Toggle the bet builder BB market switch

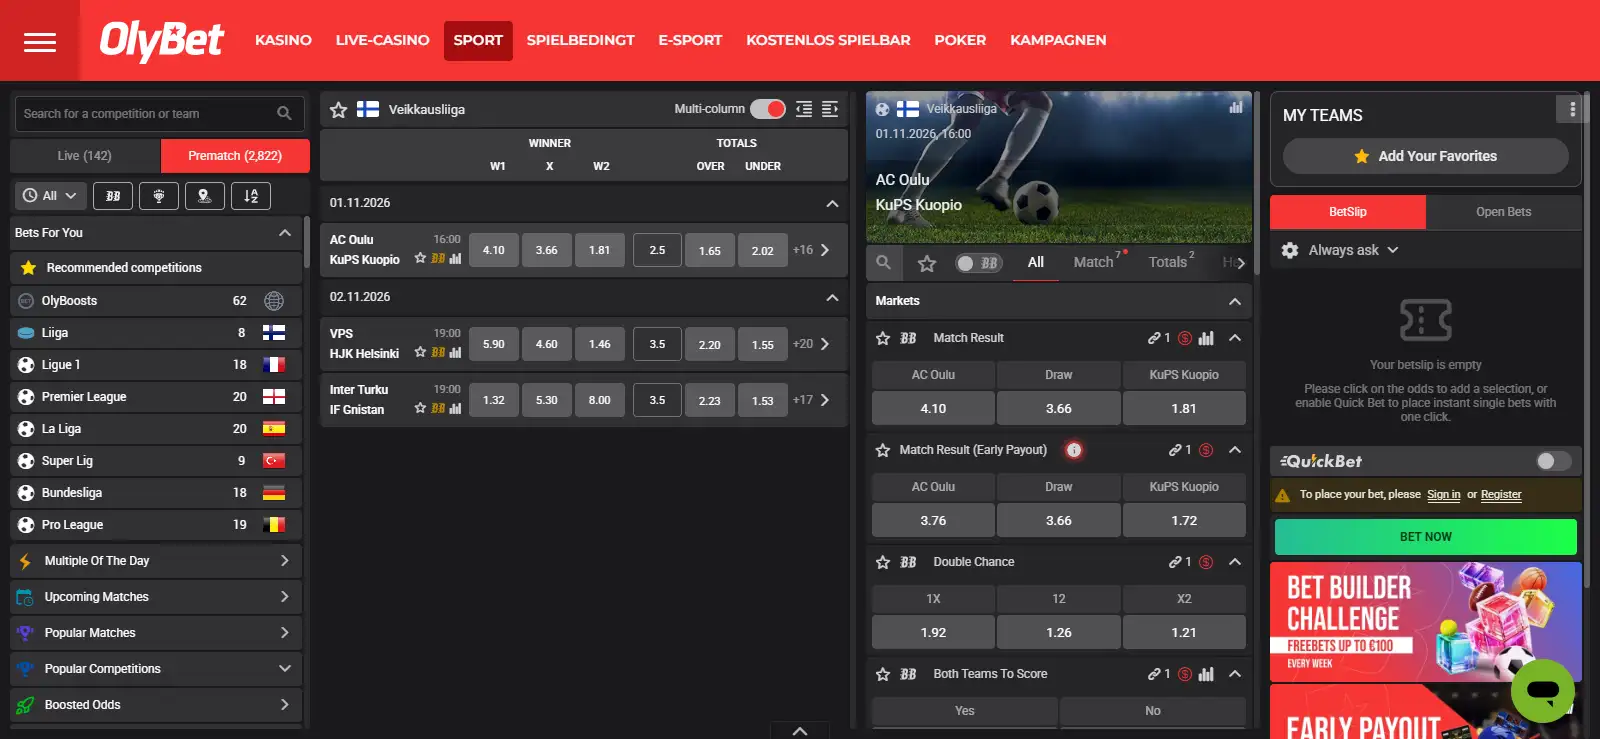[978, 263]
